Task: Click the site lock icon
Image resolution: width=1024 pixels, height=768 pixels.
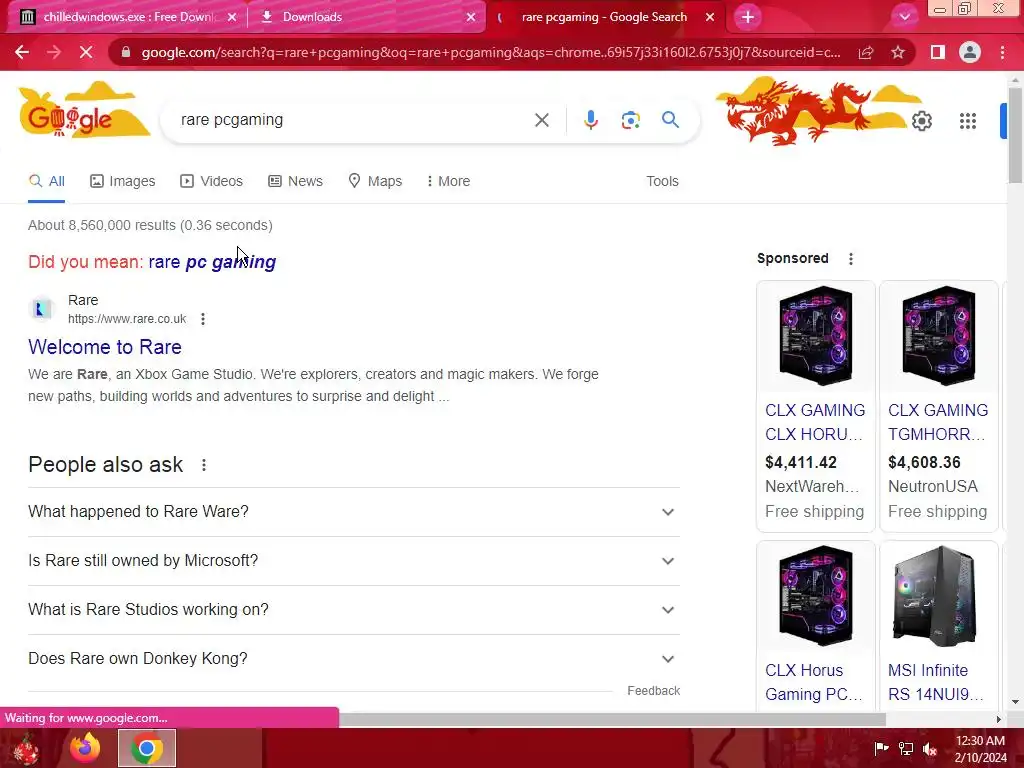Action: (x=125, y=52)
